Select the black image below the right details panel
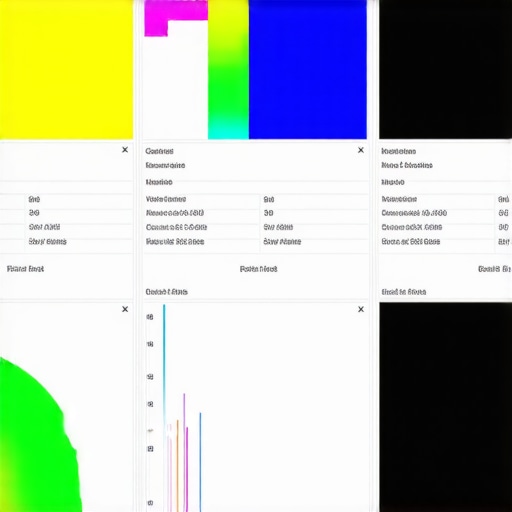 point(445,407)
